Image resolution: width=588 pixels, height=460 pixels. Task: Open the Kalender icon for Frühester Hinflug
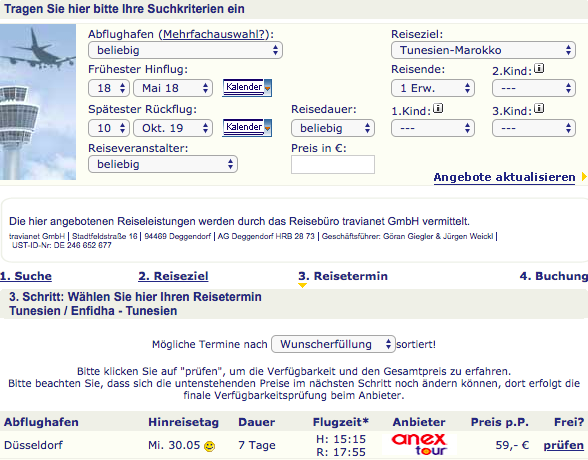(247, 88)
